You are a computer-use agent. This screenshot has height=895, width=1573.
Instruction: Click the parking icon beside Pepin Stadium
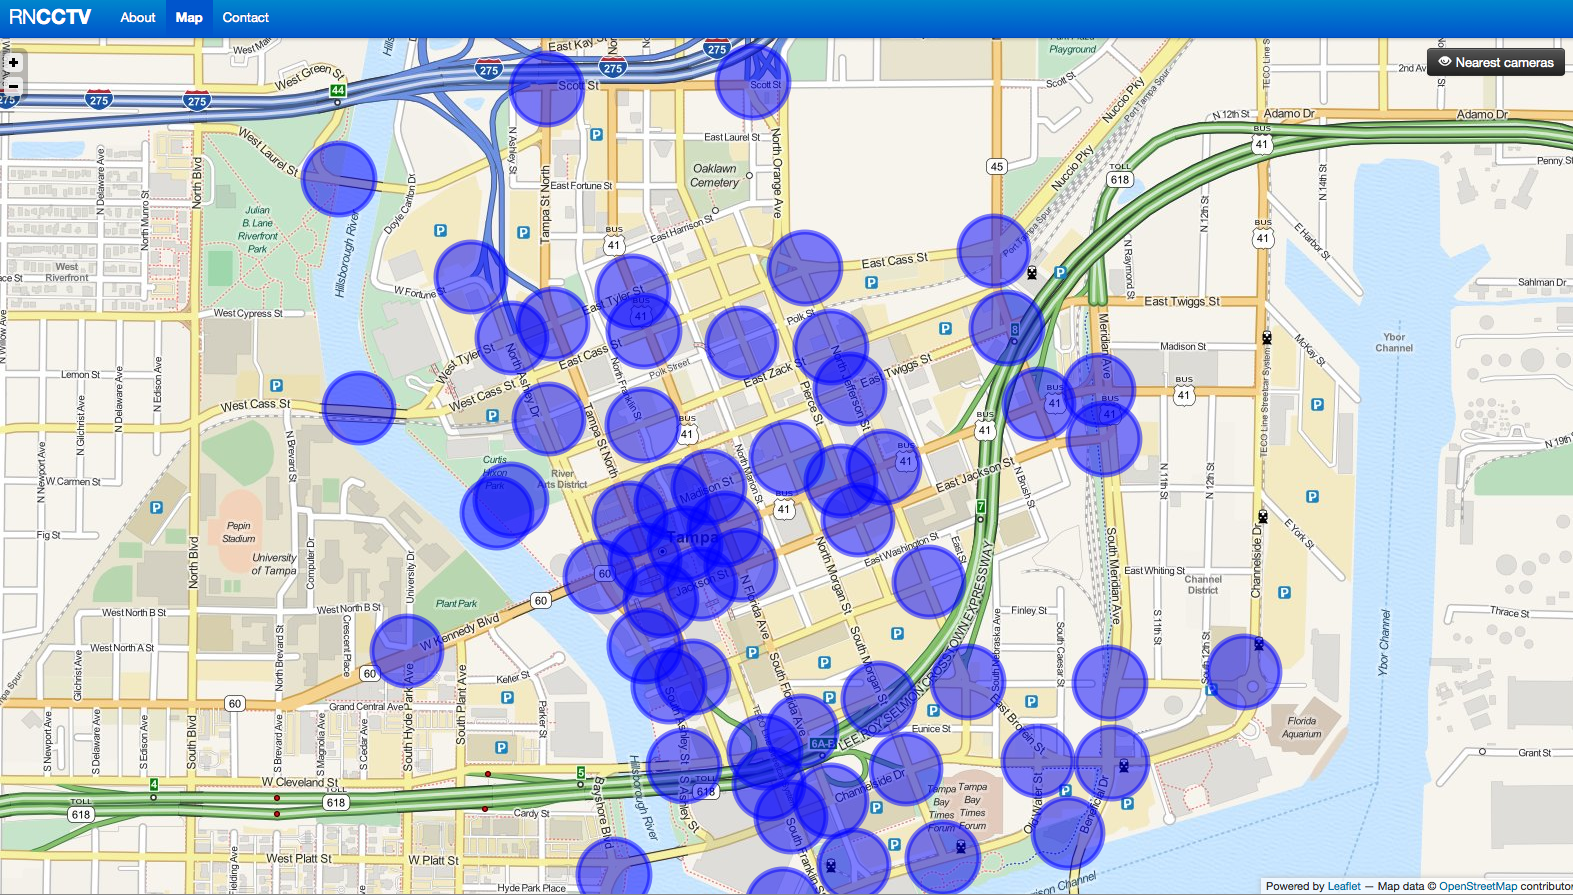[x=156, y=508]
